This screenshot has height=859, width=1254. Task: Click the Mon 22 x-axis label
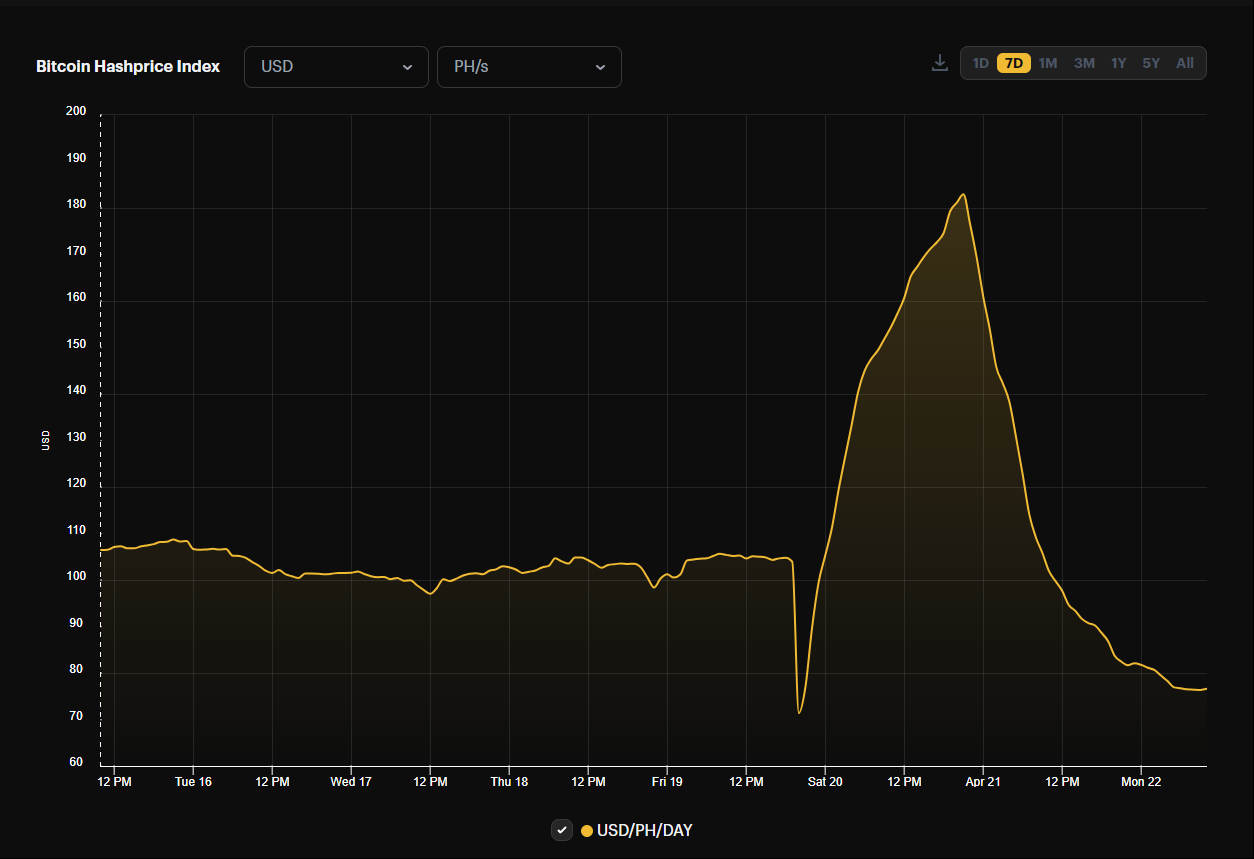click(x=1141, y=782)
